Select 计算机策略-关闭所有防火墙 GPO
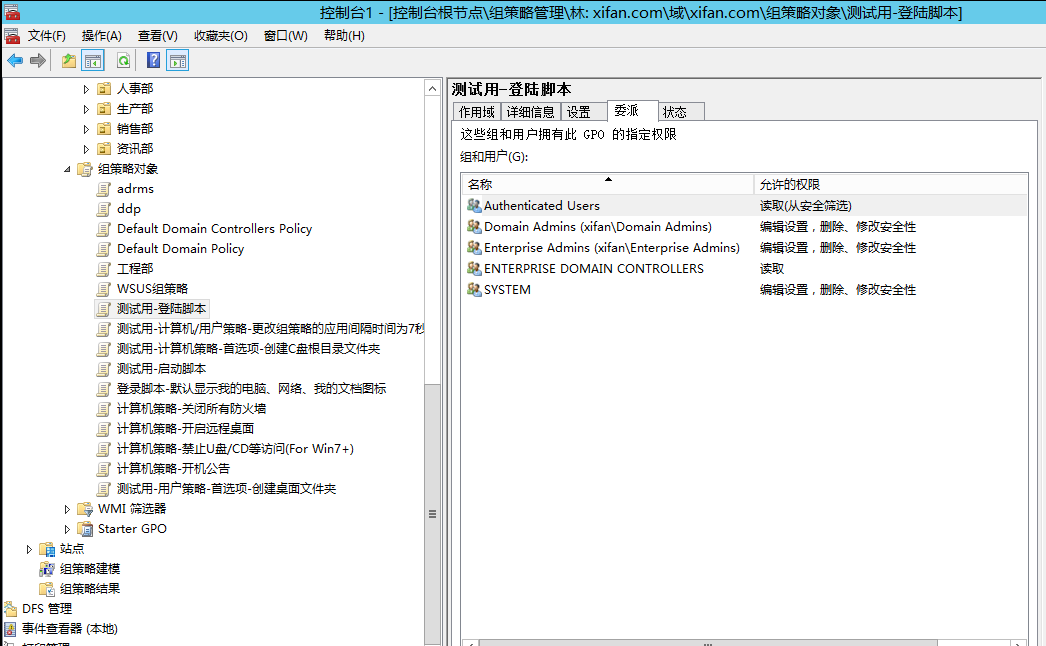The width and height of the screenshot is (1046, 646). coord(191,409)
